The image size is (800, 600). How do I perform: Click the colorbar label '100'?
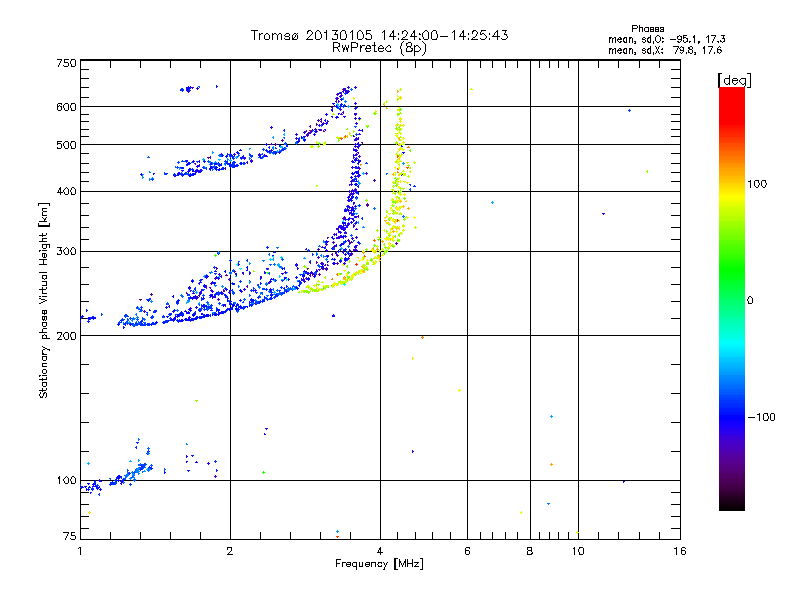(x=757, y=184)
